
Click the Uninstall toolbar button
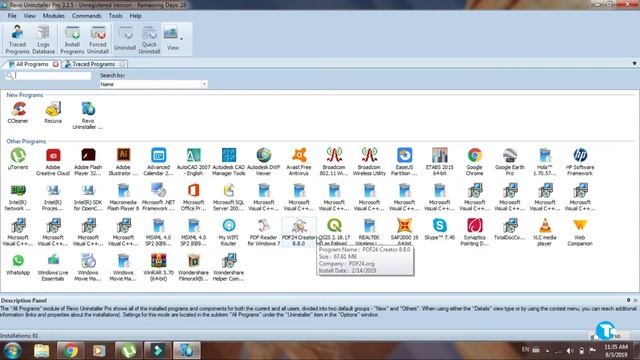(125, 40)
